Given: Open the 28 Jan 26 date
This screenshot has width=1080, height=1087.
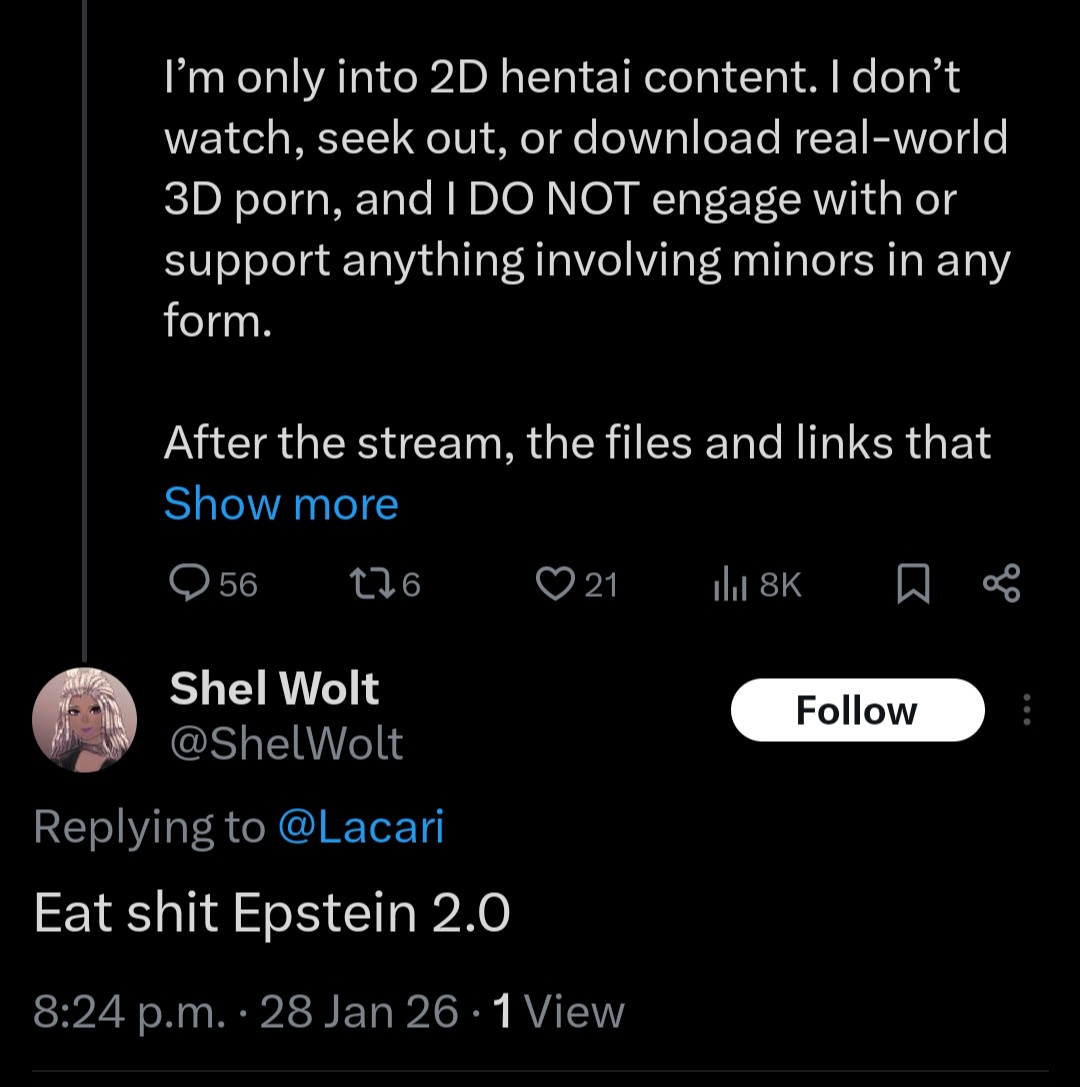Looking at the screenshot, I should (x=358, y=1011).
